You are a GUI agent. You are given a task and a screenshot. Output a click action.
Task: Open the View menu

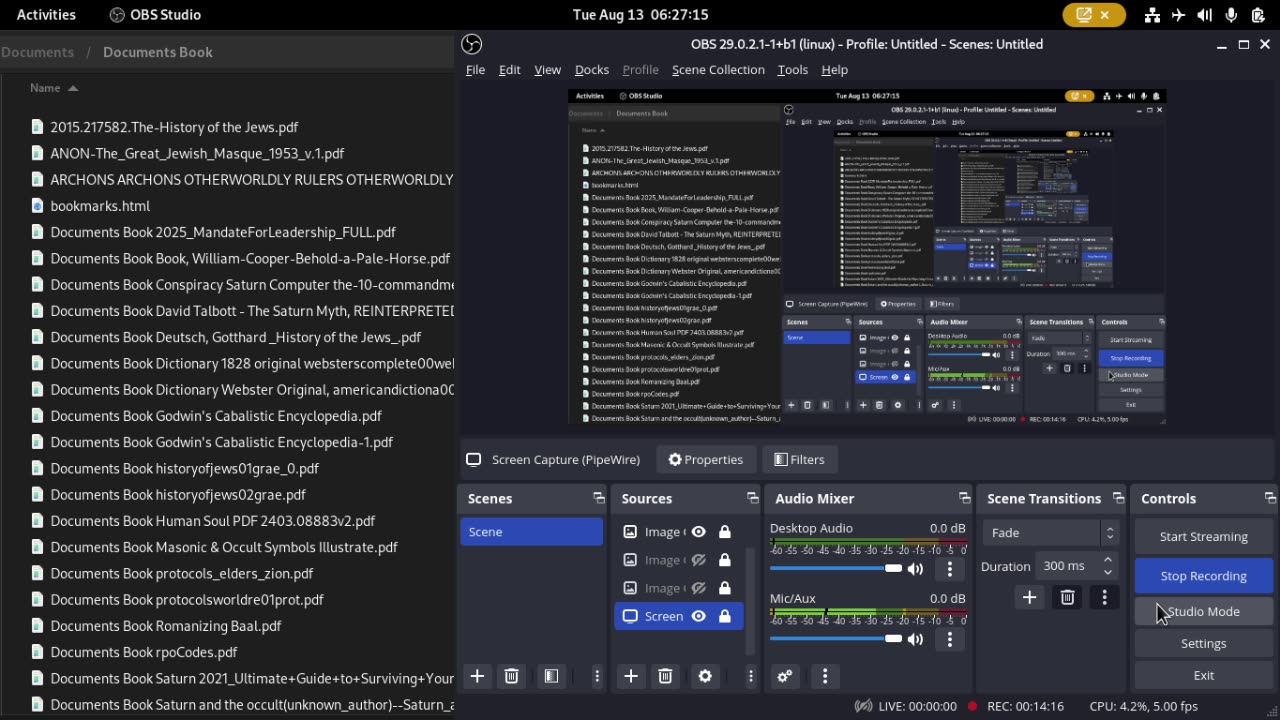coord(547,70)
